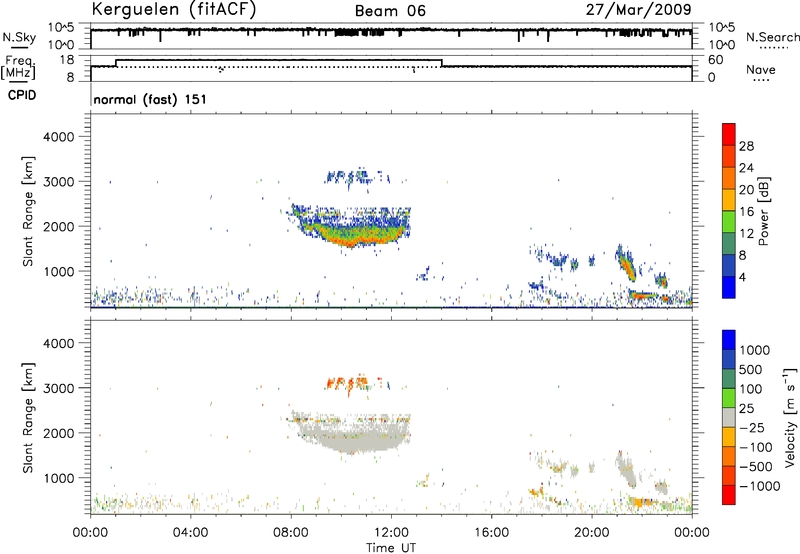The height and width of the screenshot is (554, 800).
Task: Click '3000' tick on the velocity panel
Action: click(x=59, y=388)
